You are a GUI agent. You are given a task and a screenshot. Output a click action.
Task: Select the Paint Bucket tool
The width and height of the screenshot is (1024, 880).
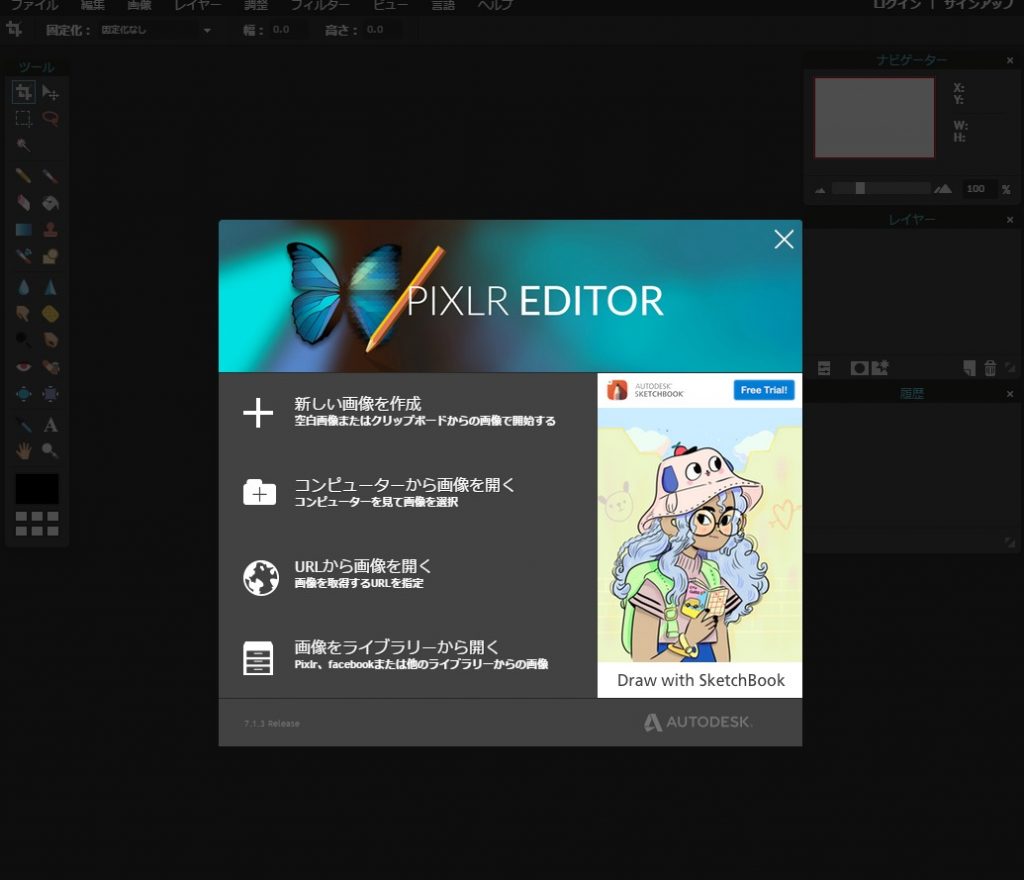point(50,203)
